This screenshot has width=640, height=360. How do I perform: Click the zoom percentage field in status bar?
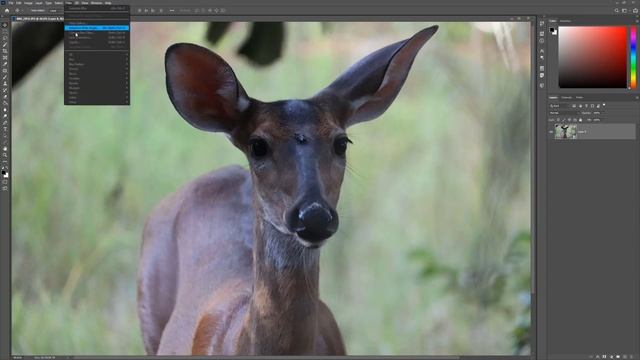17,358
